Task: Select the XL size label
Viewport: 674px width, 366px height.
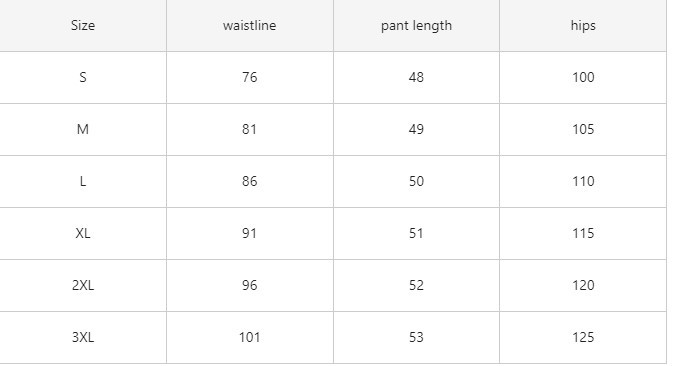Action: (83, 234)
